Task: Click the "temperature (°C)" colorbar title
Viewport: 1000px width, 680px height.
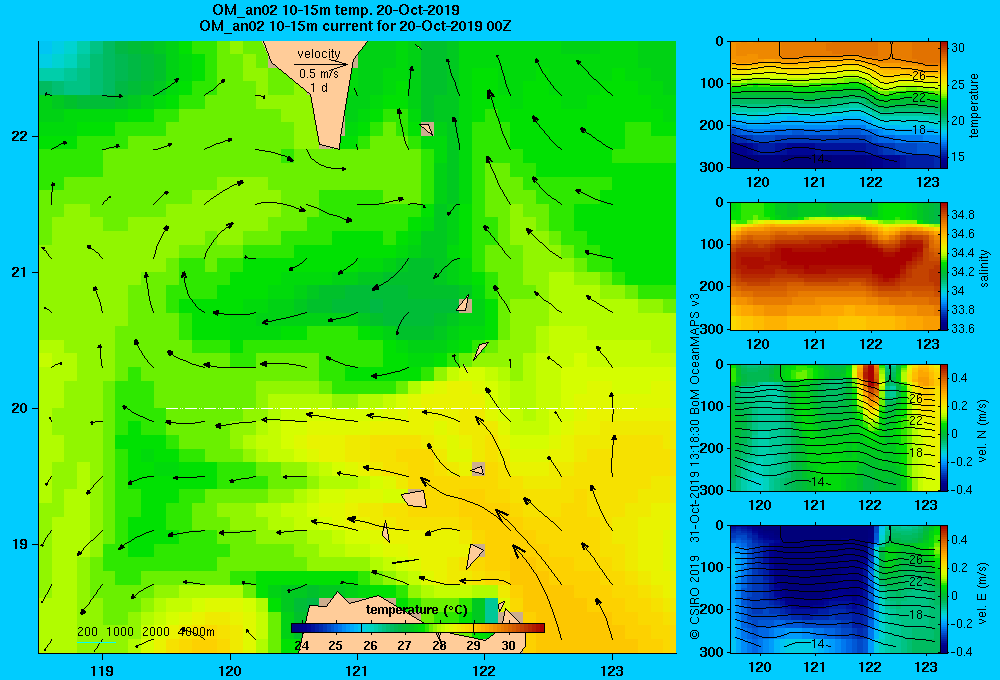Action: pyautogui.click(x=416, y=610)
